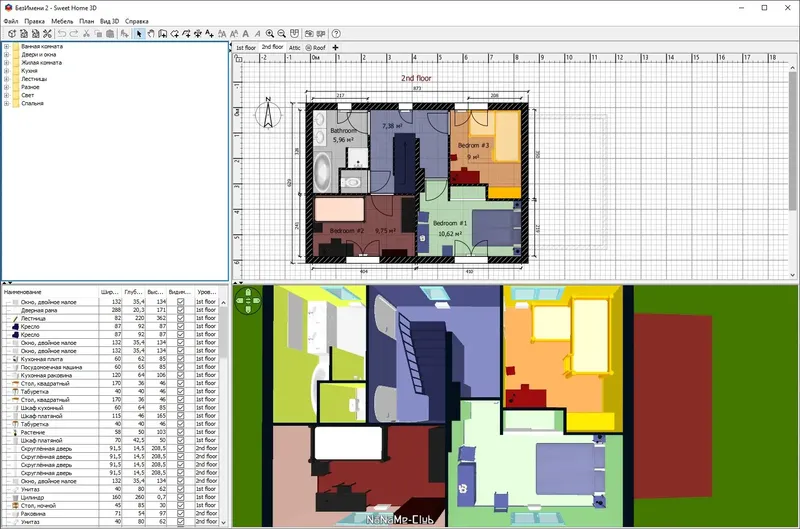Toggle visibility checkbox for Цилиндр row
Viewport: 800px width, 529px height.
point(180,497)
